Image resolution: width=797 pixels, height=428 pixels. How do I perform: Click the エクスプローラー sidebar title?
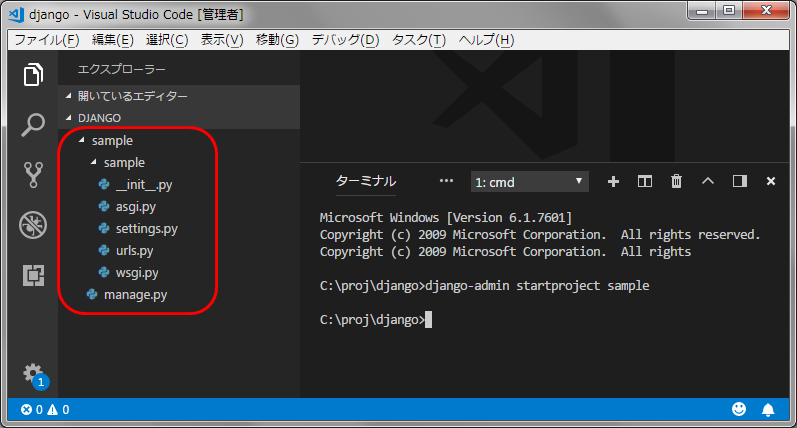(121, 69)
